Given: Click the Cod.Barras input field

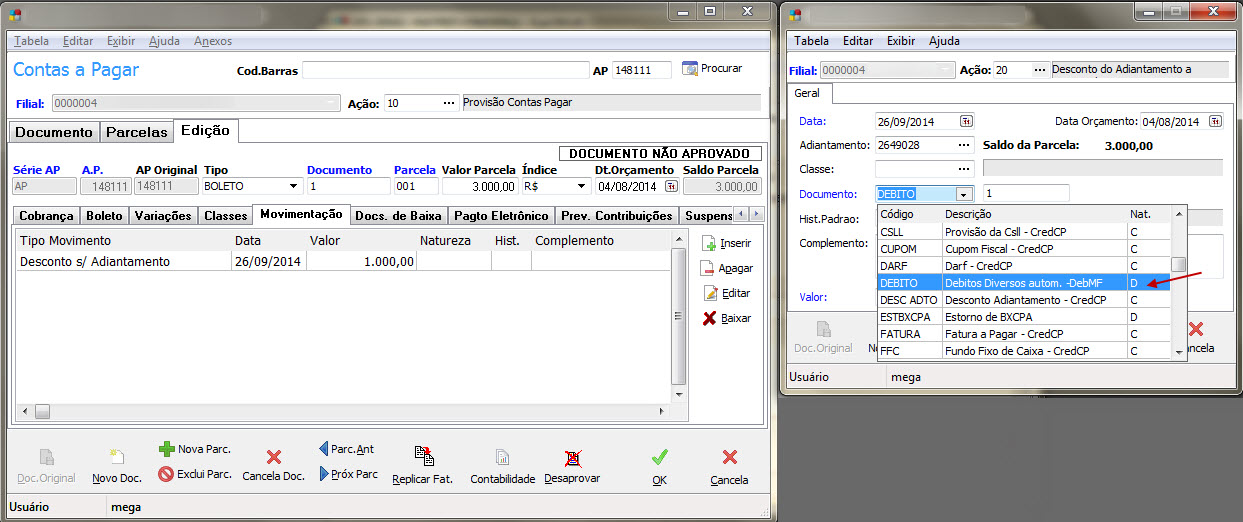Looking at the screenshot, I should 445,70.
